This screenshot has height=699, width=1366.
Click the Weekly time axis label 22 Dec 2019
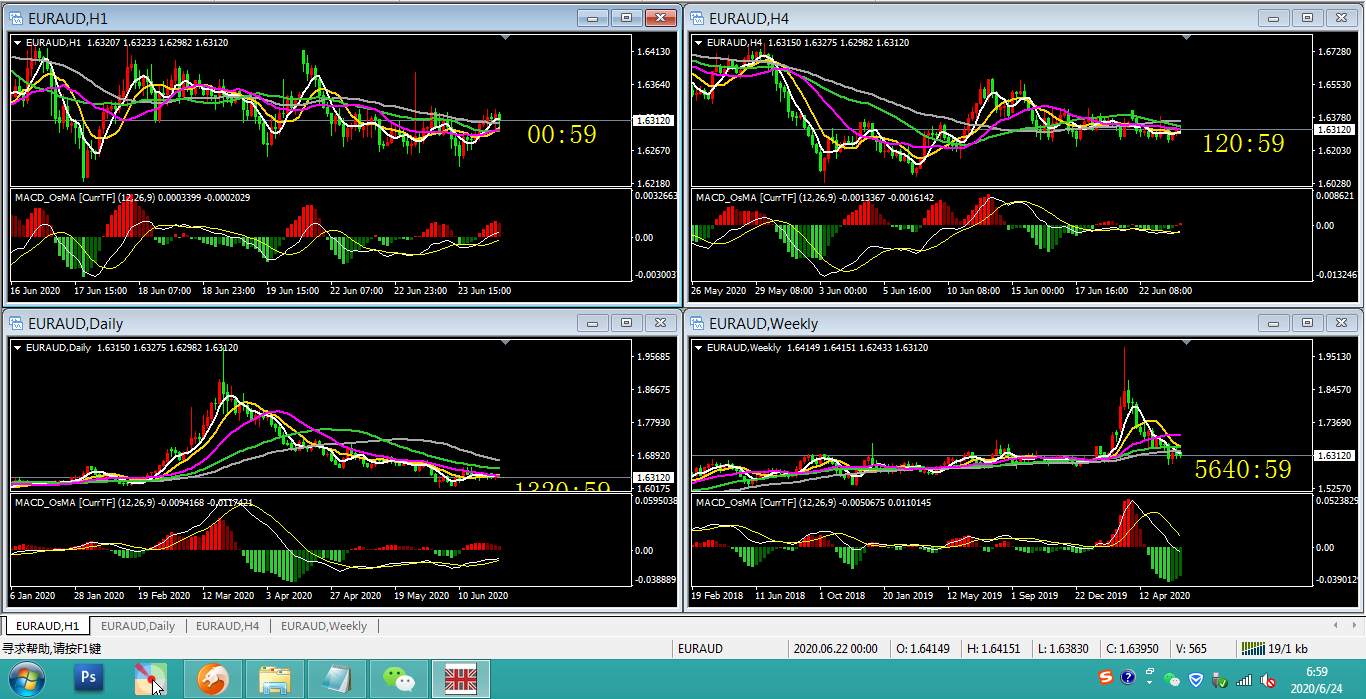point(1102,596)
